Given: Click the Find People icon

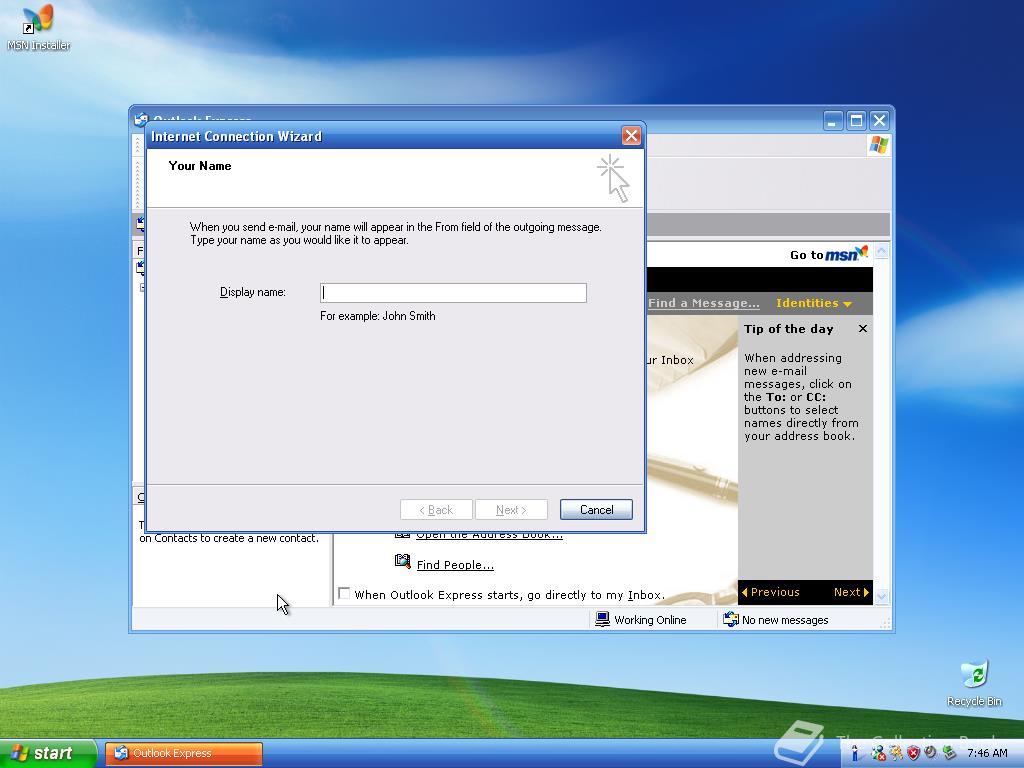Looking at the screenshot, I should pyautogui.click(x=402, y=562).
